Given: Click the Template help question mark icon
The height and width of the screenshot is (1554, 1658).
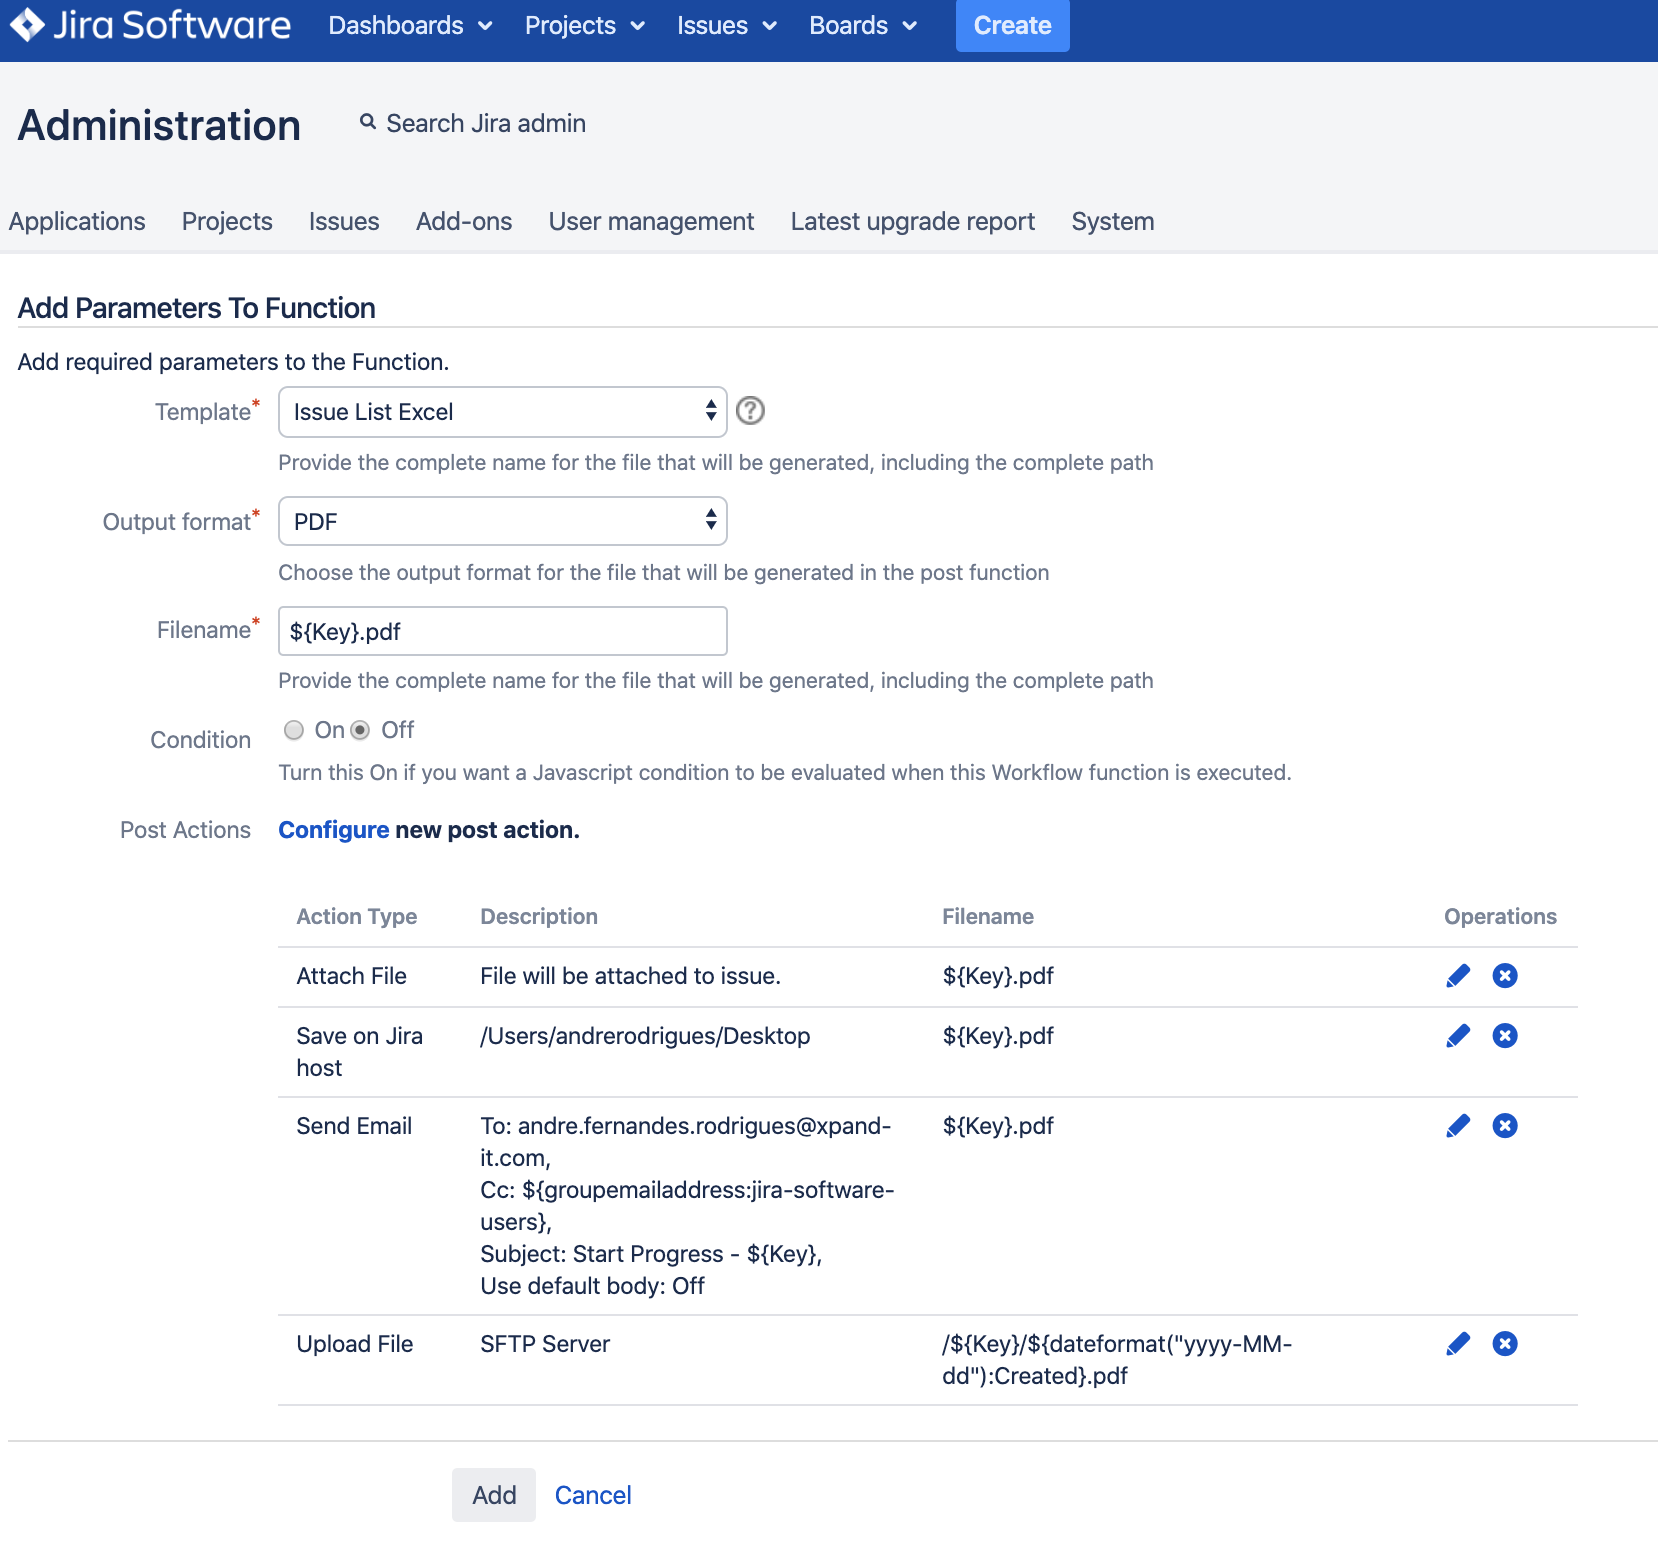Looking at the screenshot, I should (x=750, y=411).
